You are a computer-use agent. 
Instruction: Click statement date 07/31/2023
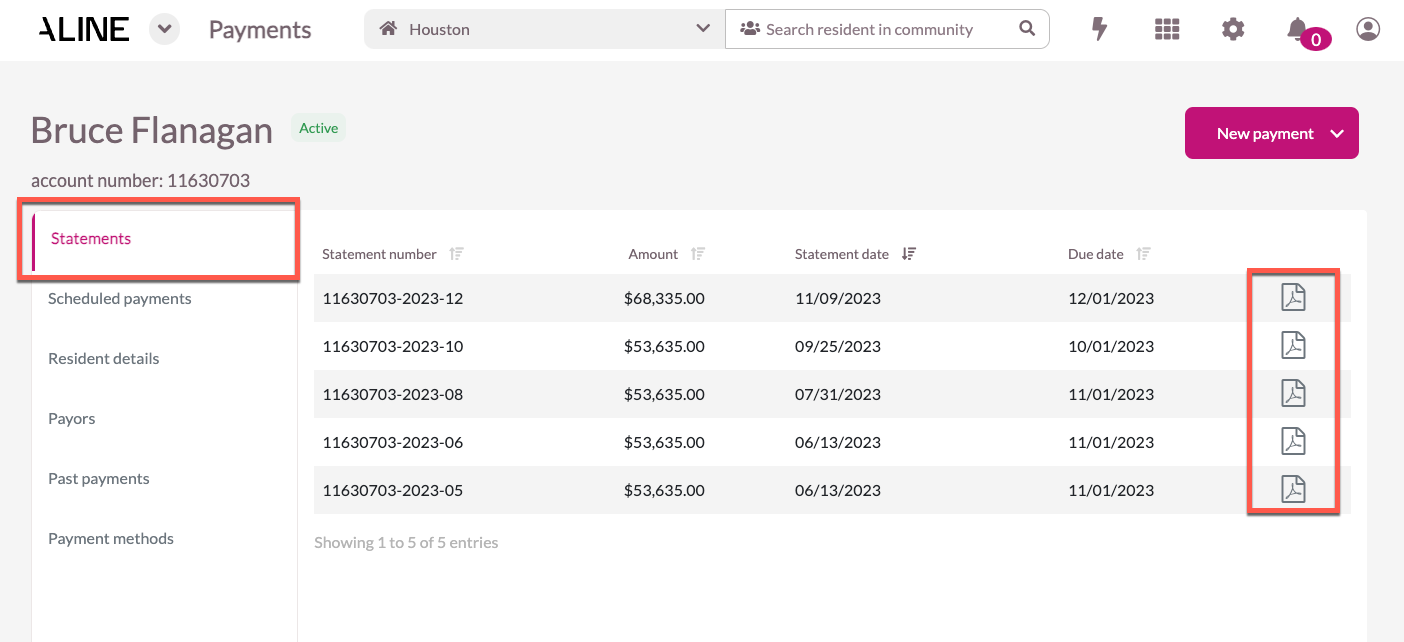point(838,394)
